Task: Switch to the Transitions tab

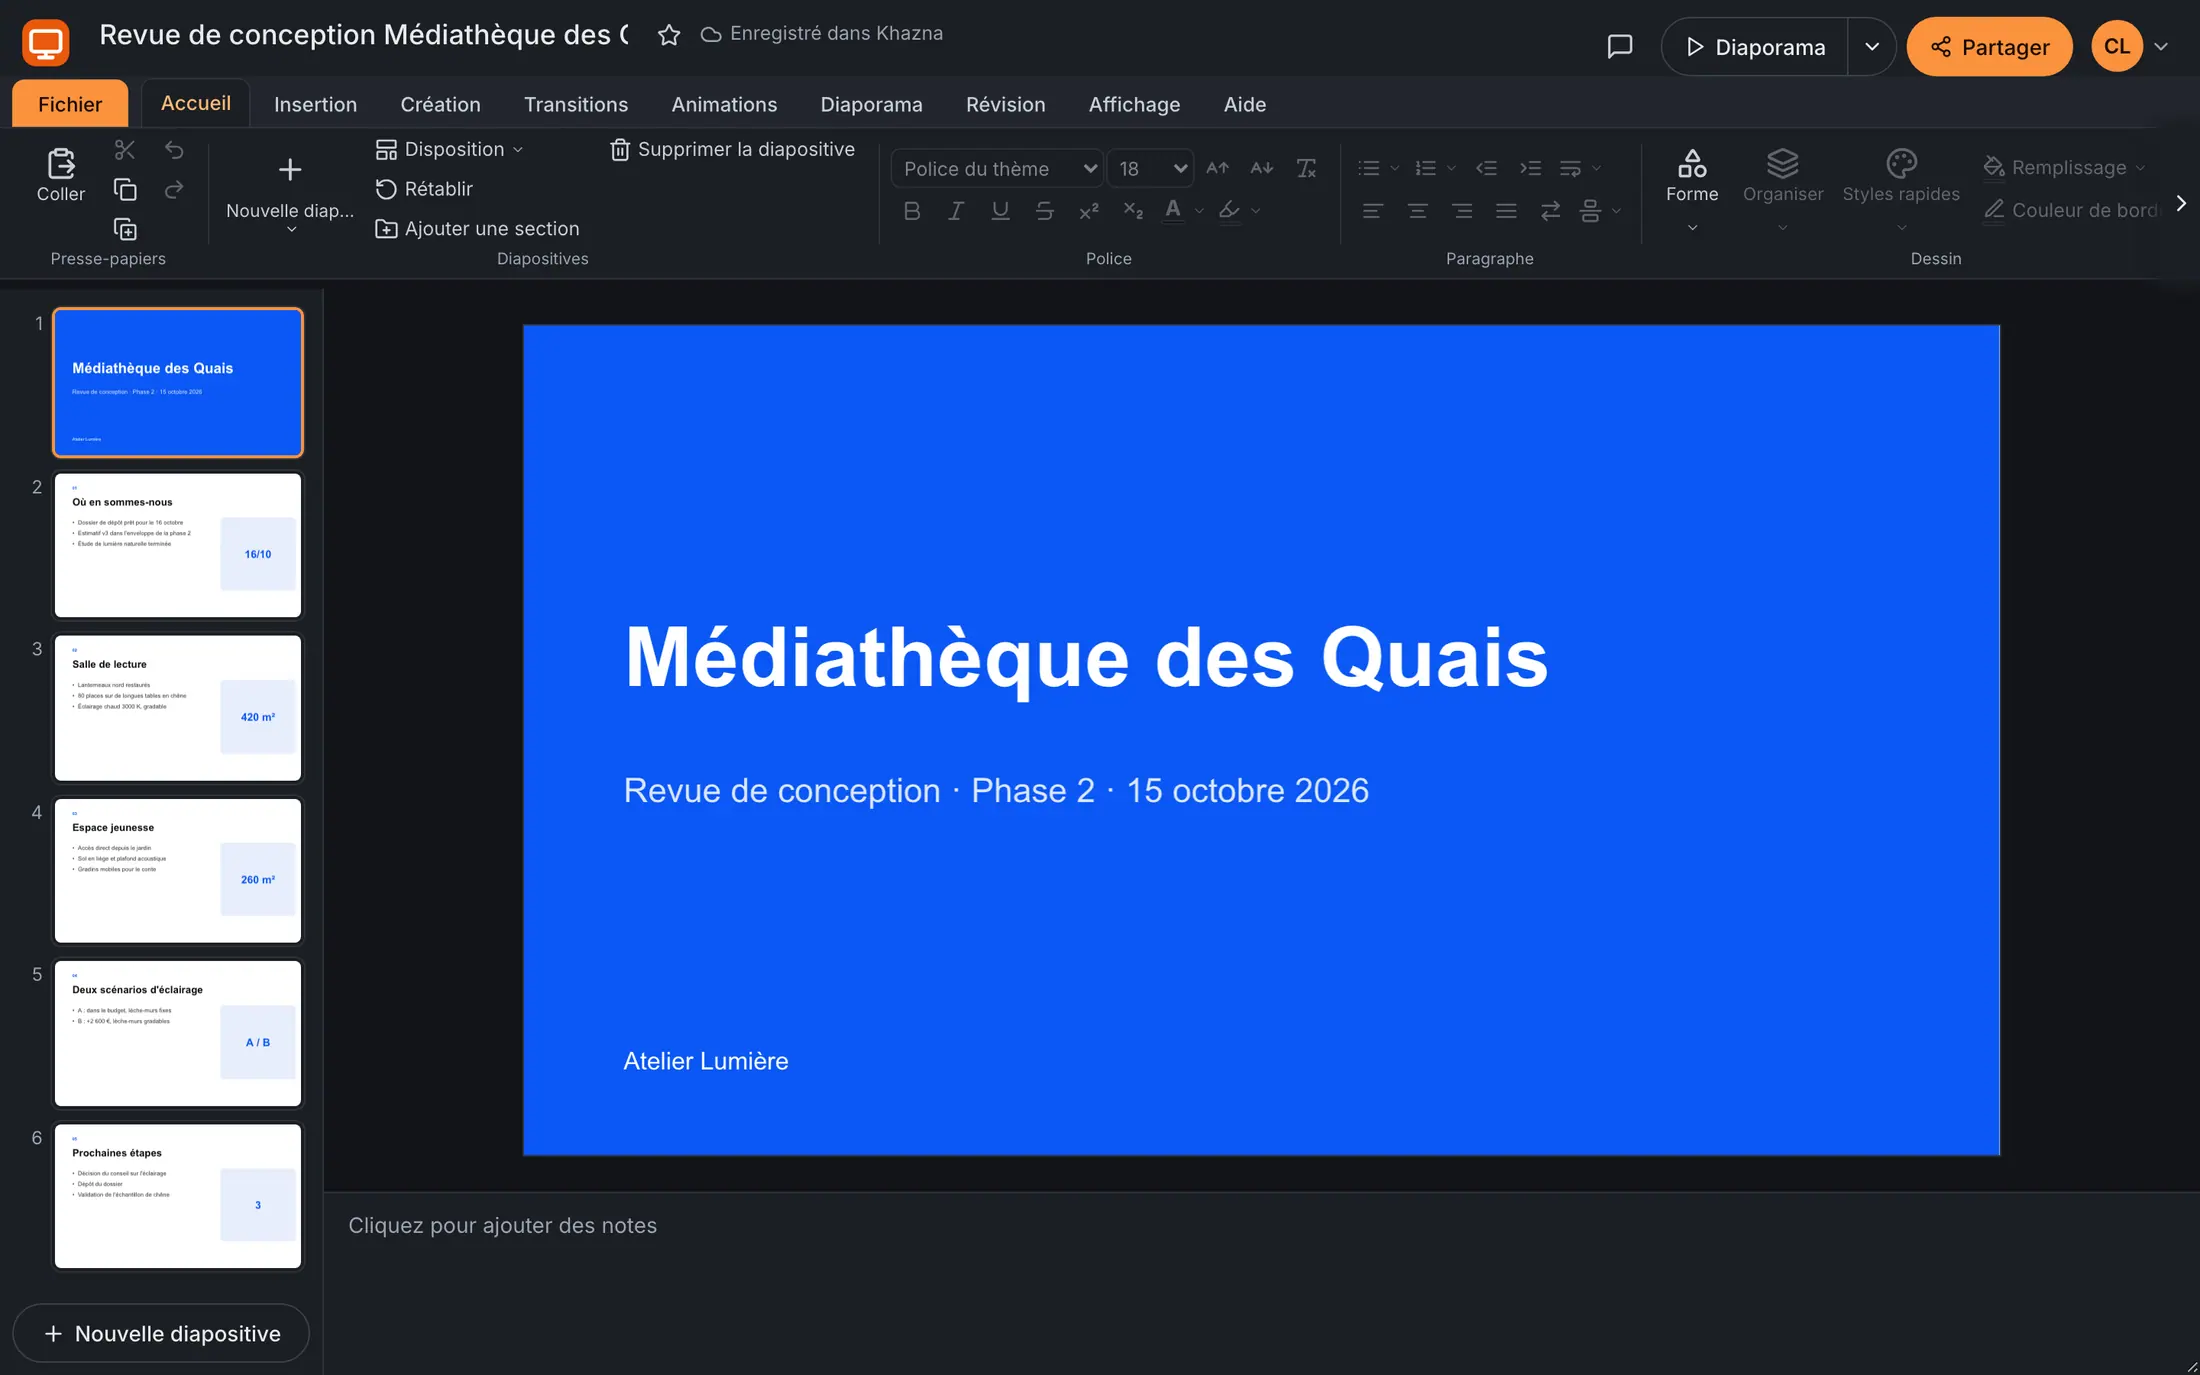Action: [x=576, y=104]
